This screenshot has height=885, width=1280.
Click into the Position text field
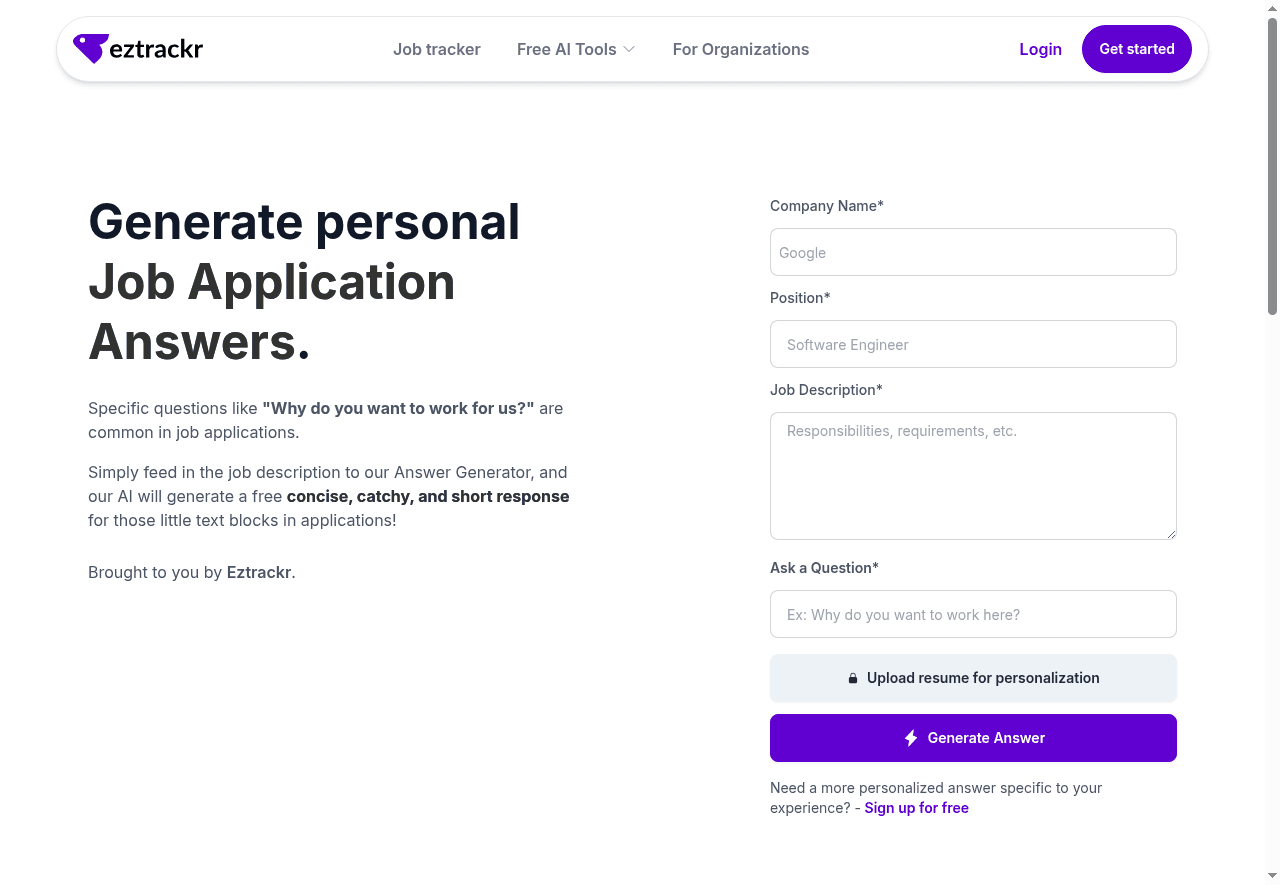(x=972, y=344)
